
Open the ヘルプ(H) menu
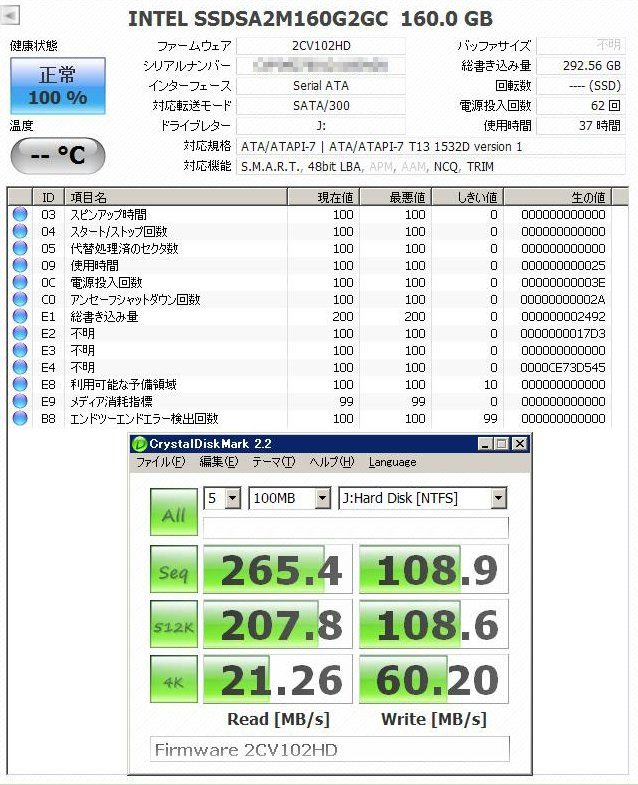click(x=332, y=462)
